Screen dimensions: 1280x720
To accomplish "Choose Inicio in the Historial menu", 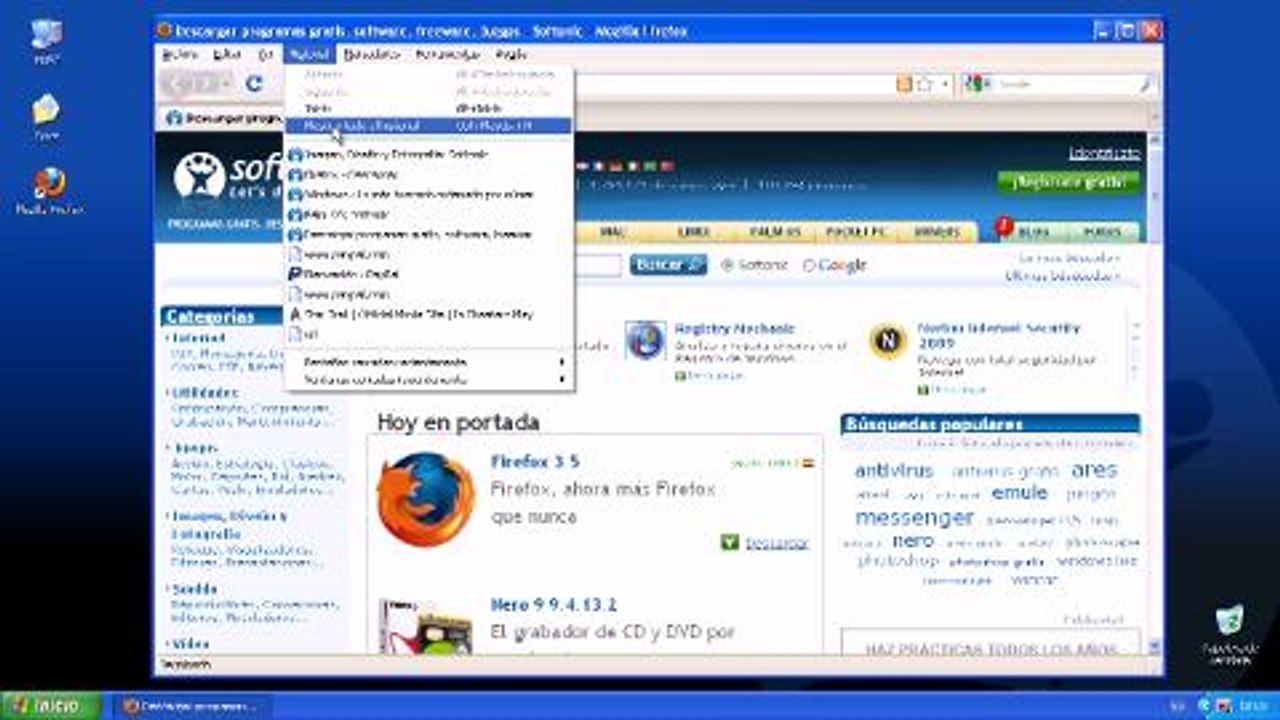I will coord(429,107).
